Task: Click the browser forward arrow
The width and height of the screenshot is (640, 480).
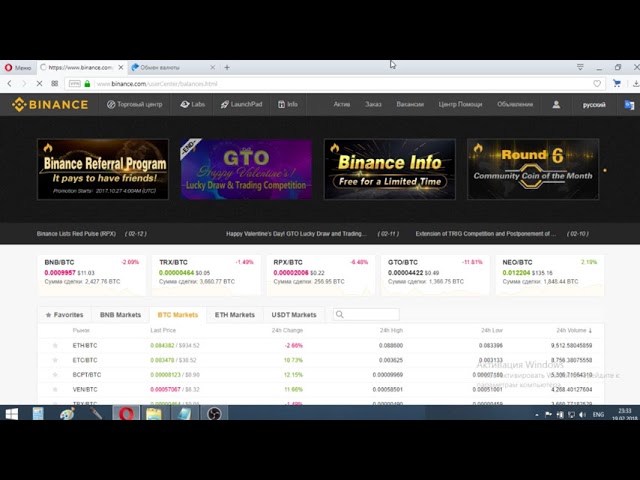Action: [25, 84]
